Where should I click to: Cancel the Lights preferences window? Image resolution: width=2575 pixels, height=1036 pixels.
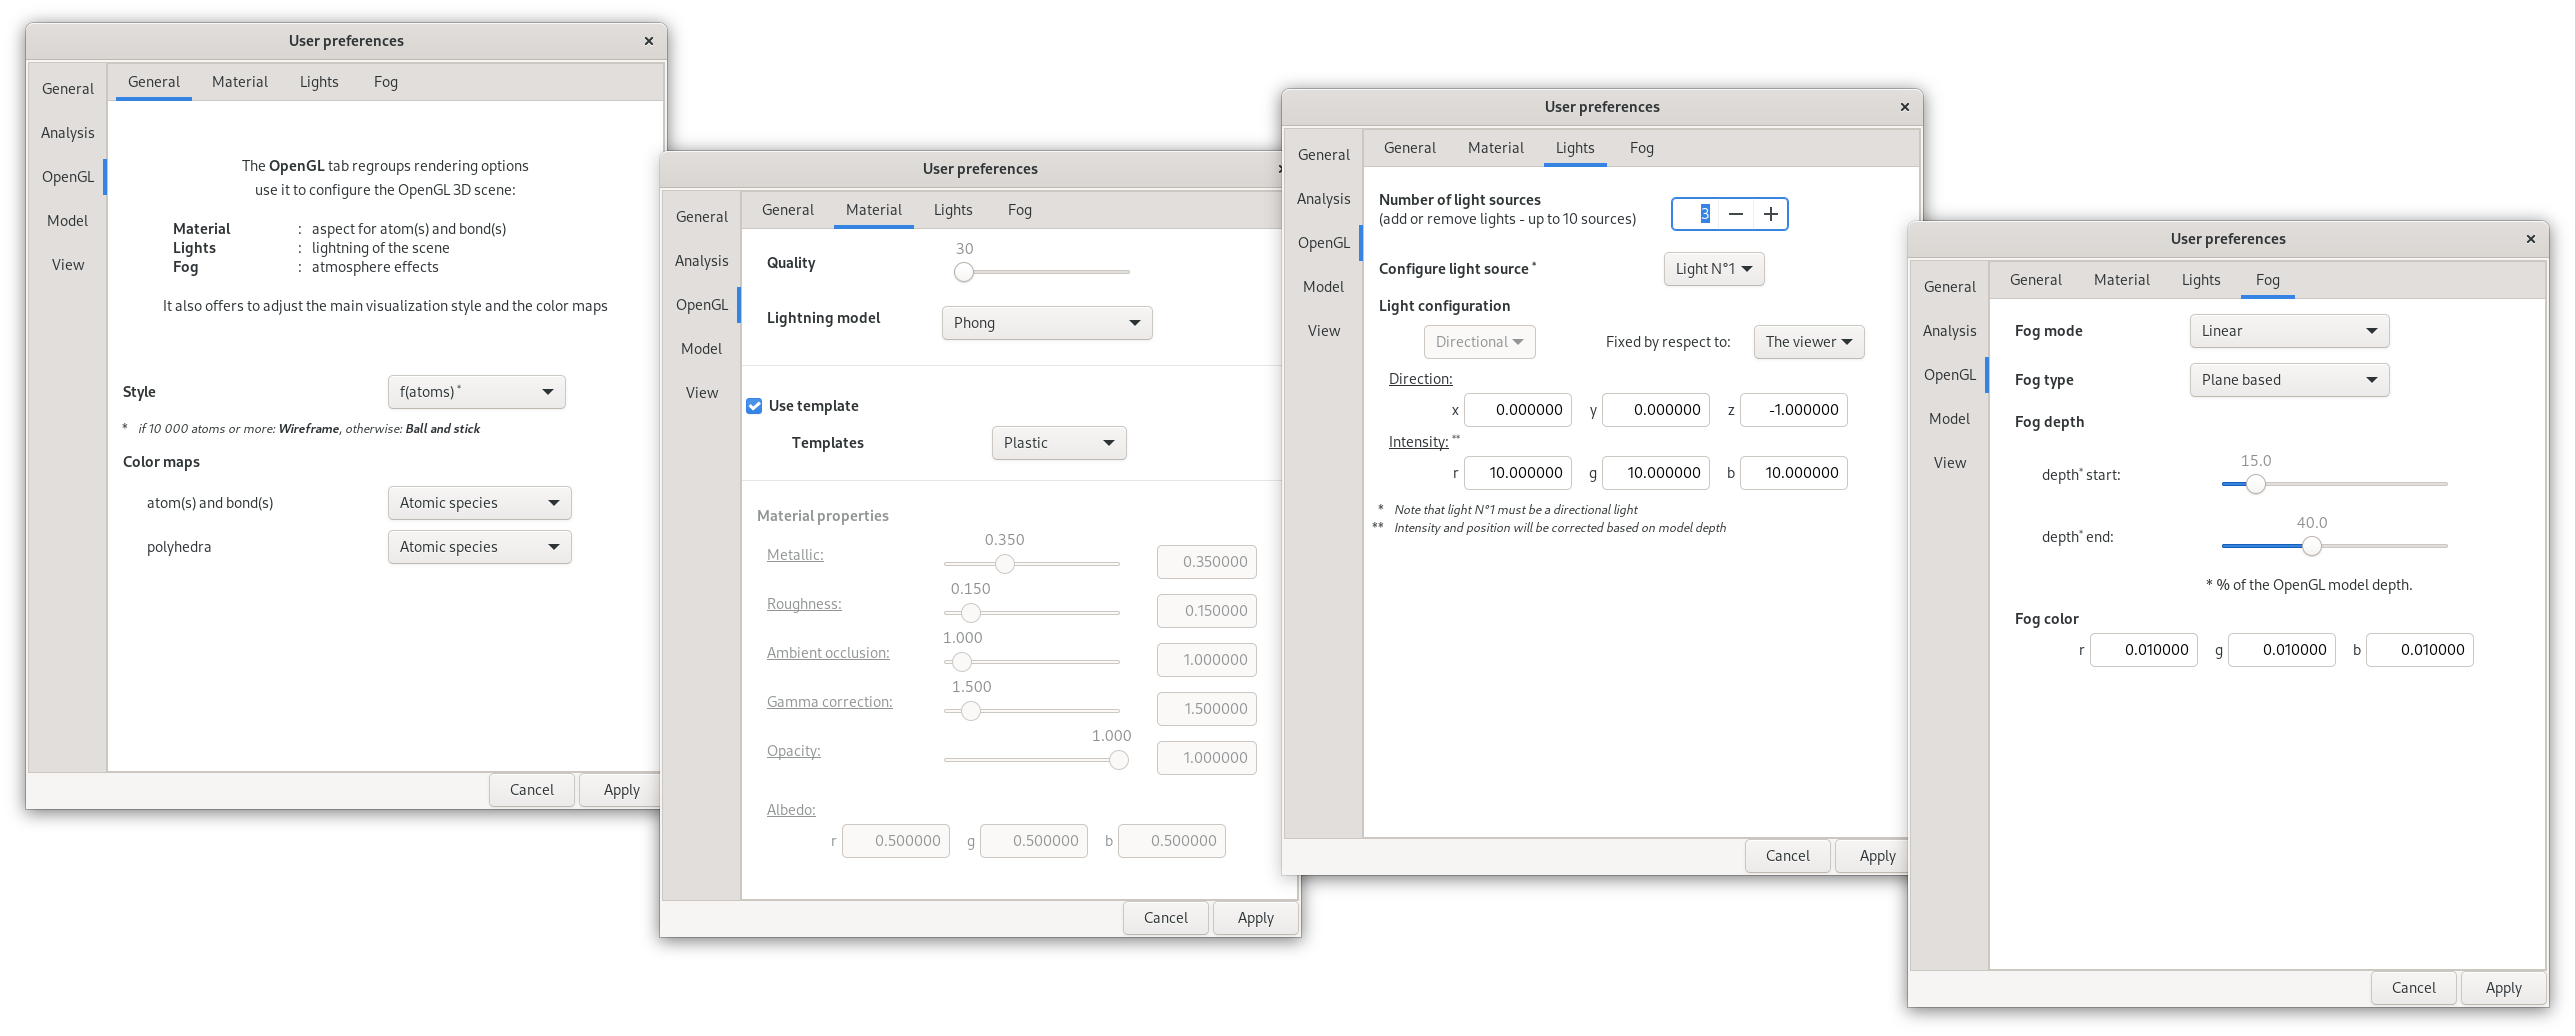(x=1787, y=855)
